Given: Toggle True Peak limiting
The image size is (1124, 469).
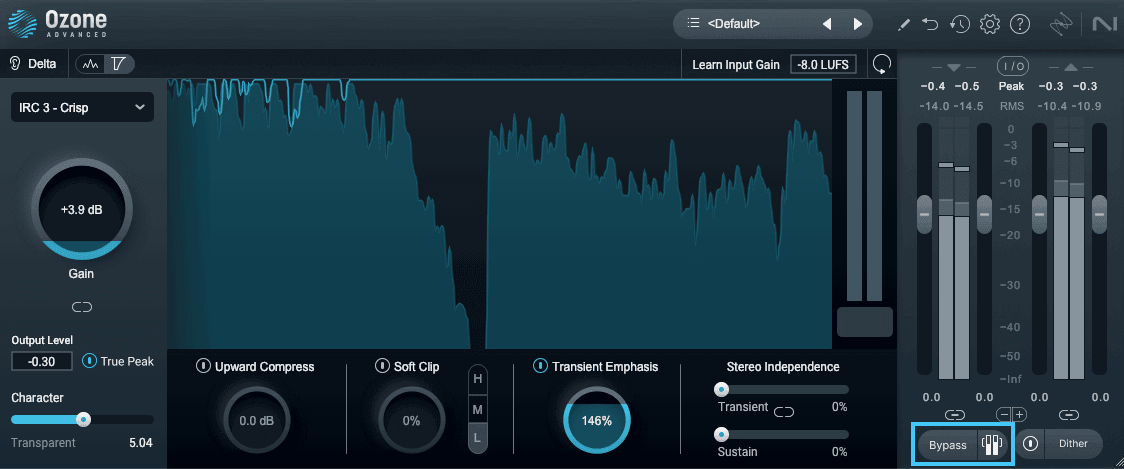Looking at the screenshot, I should tap(90, 361).
